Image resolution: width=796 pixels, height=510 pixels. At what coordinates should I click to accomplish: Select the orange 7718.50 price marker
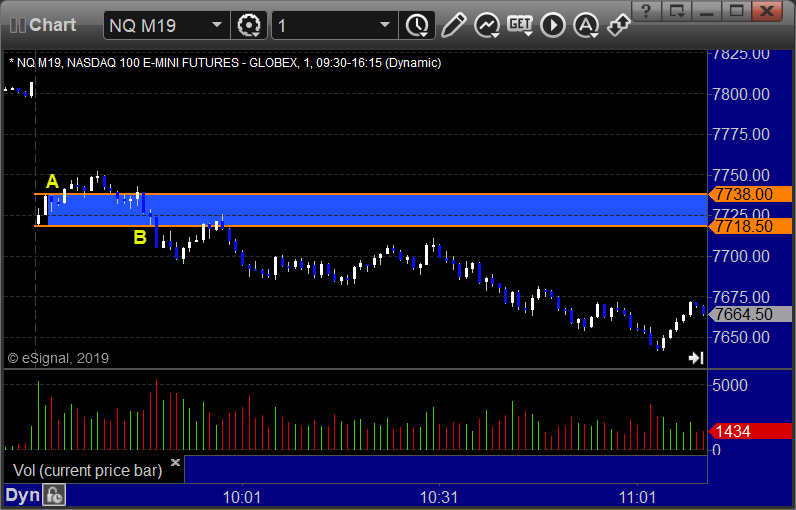point(750,226)
